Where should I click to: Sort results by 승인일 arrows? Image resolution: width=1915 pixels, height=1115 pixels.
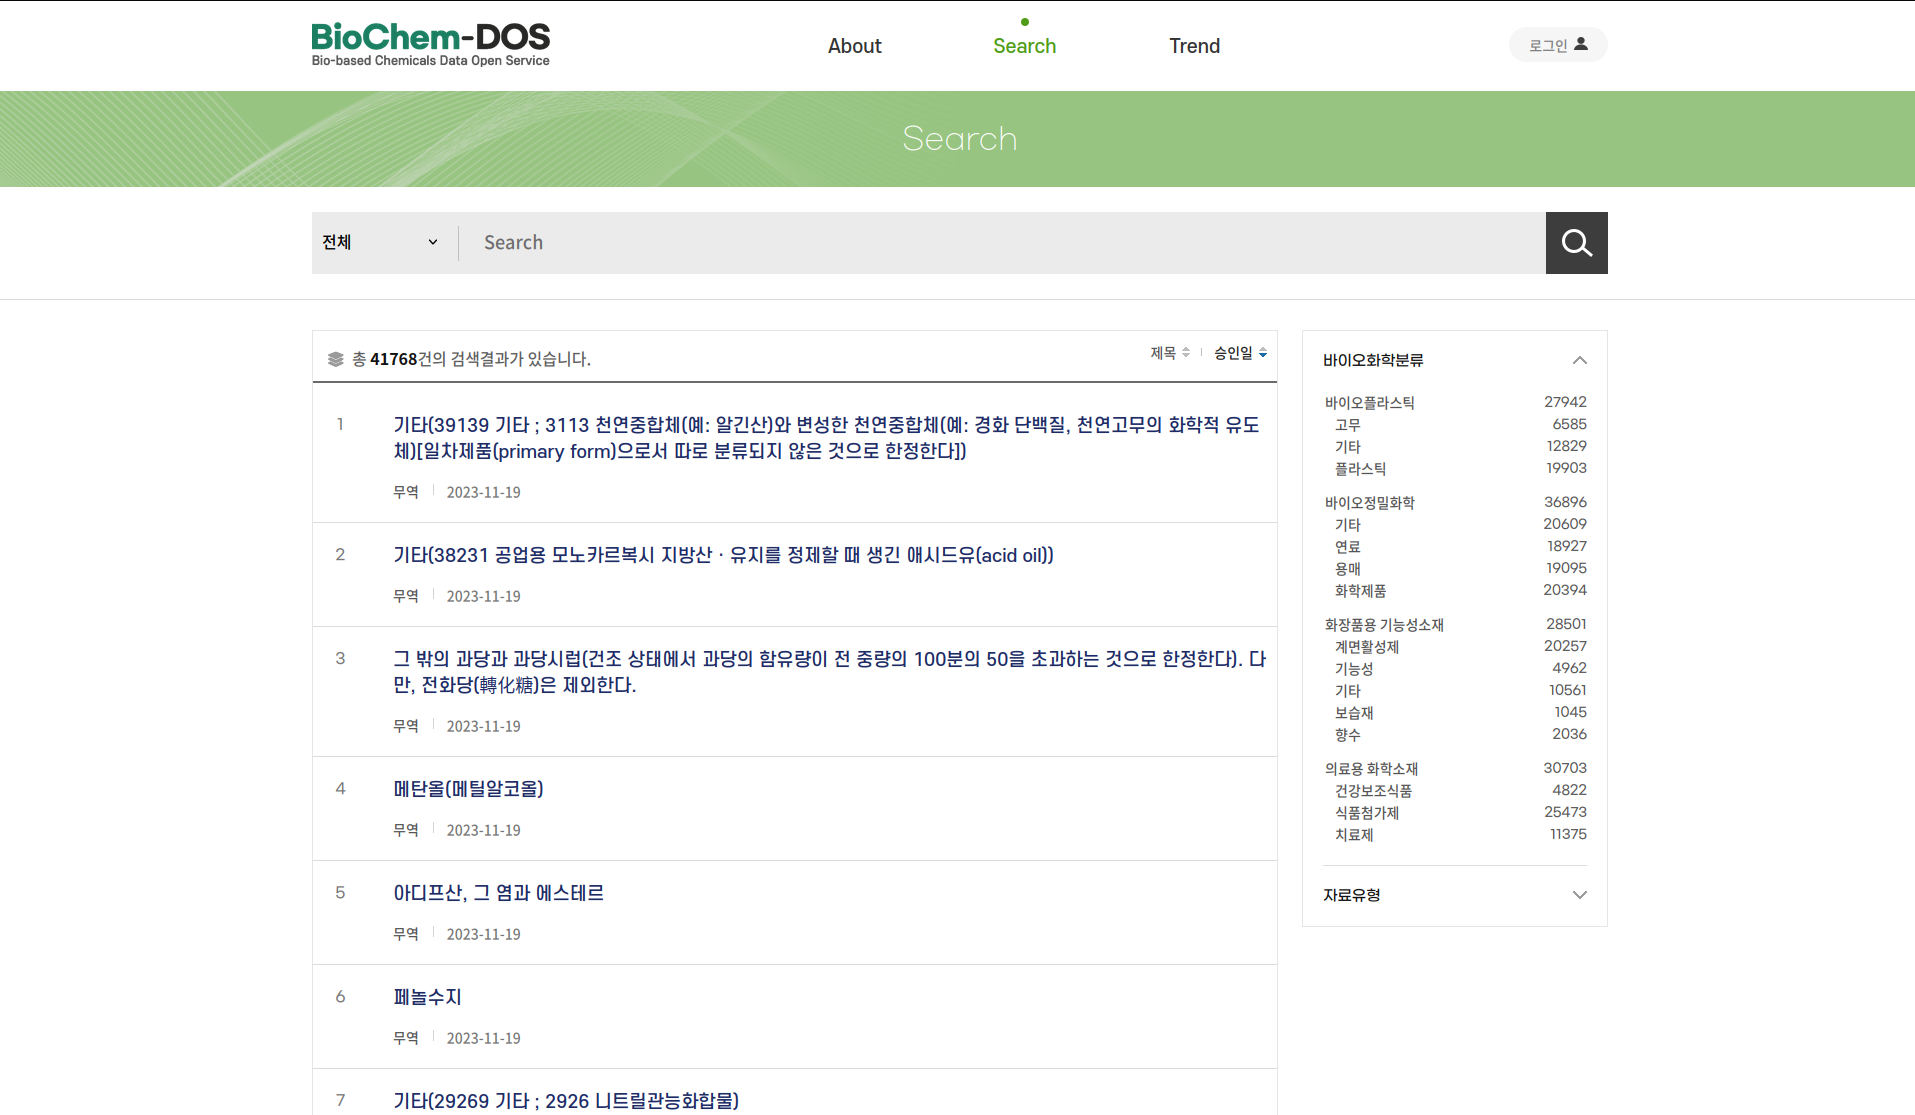coord(1240,353)
